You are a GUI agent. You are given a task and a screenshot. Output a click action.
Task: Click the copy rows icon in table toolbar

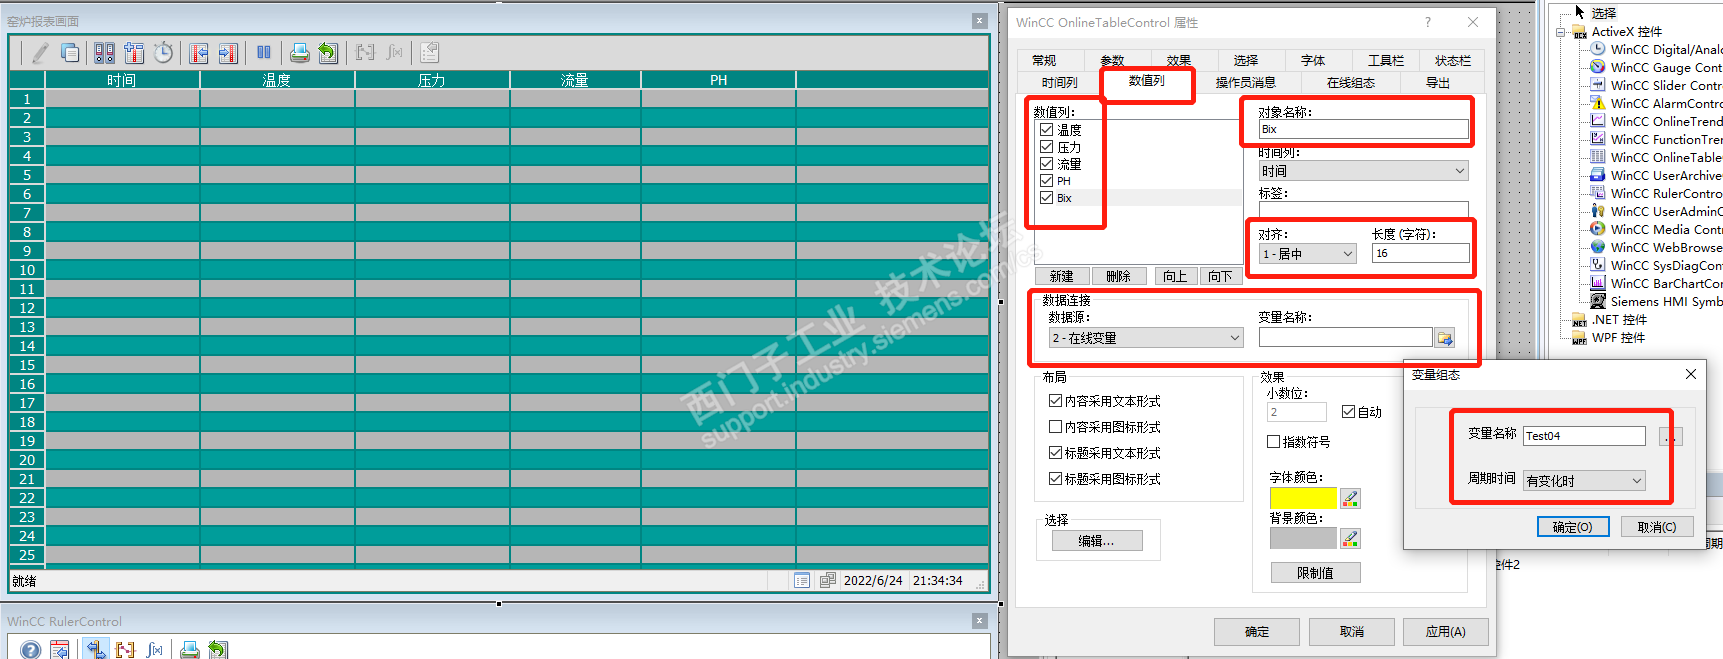click(70, 53)
